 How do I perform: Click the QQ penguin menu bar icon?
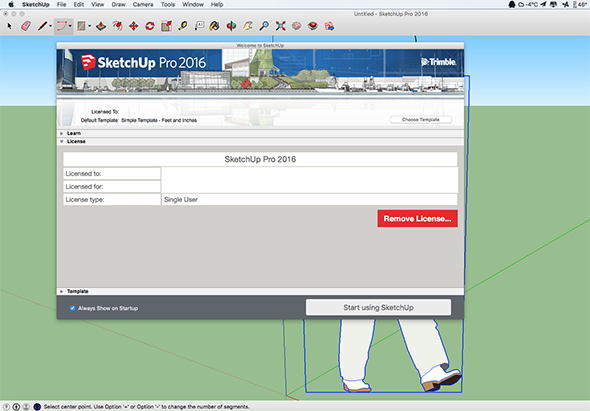pos(512,5)
